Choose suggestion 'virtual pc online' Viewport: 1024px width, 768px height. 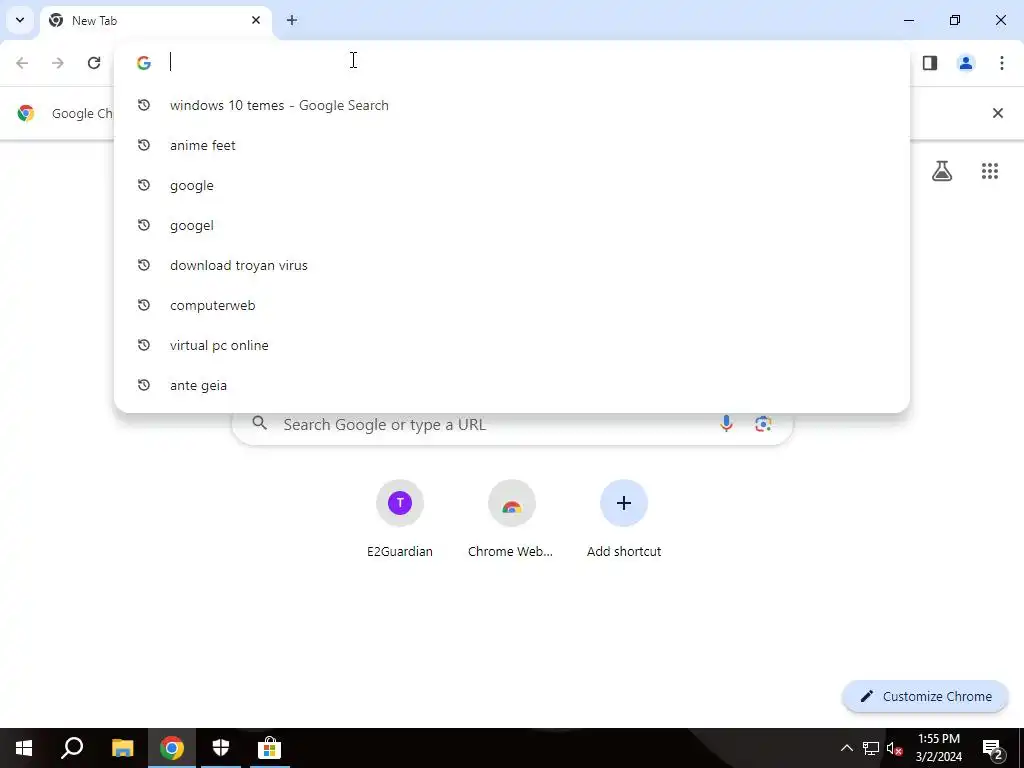tap(511, 345)
